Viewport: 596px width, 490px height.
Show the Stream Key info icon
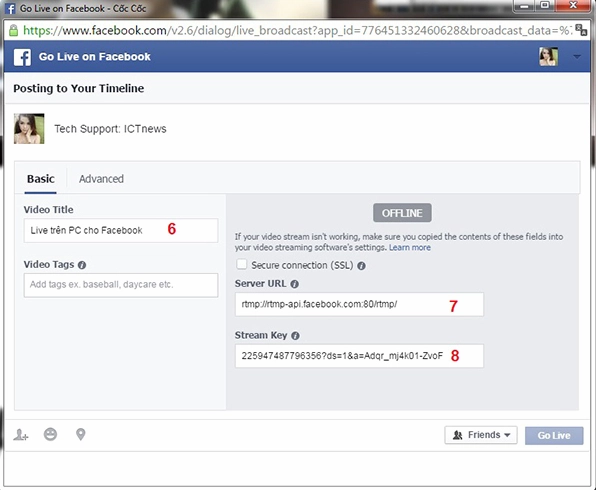[x=295, y=336]
